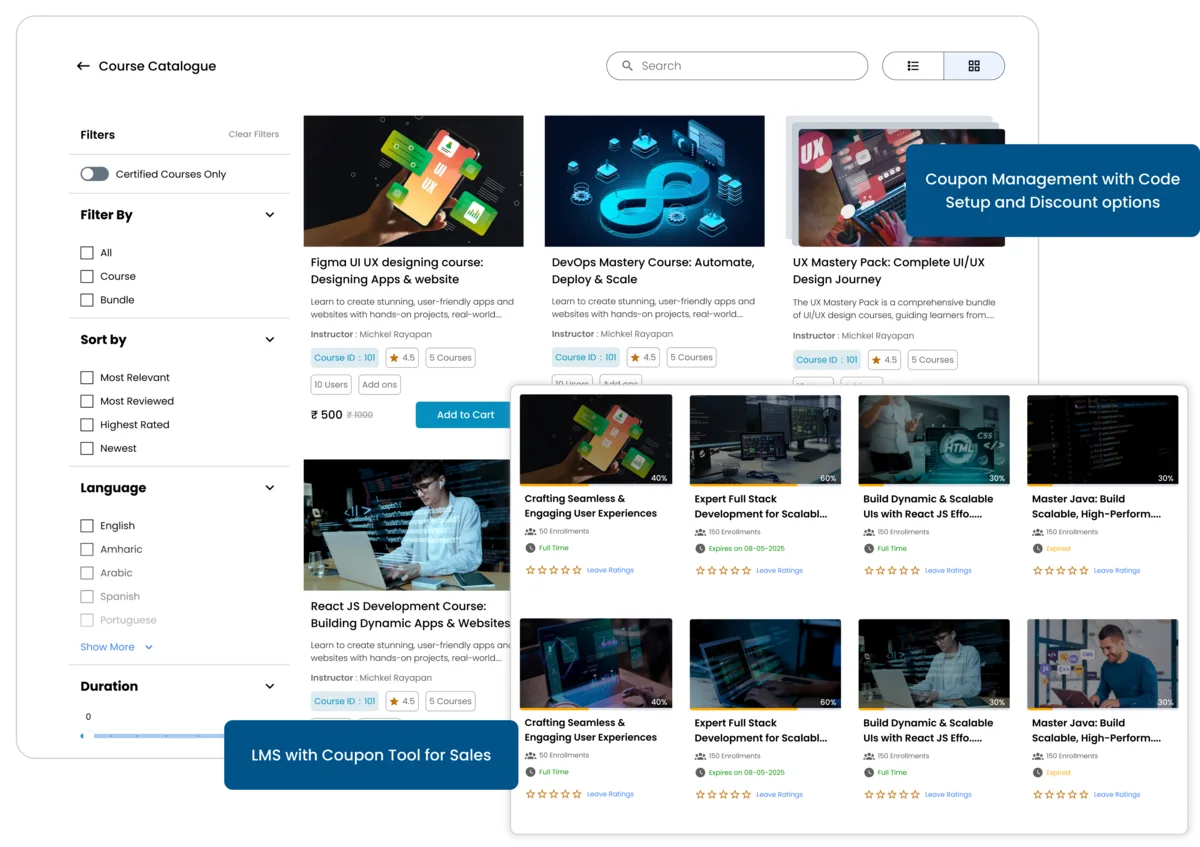The height and width of the screenshot is (847, 1200).
Task: Tick the Spanish language checkbox
Action: click(x=87, y=596)
